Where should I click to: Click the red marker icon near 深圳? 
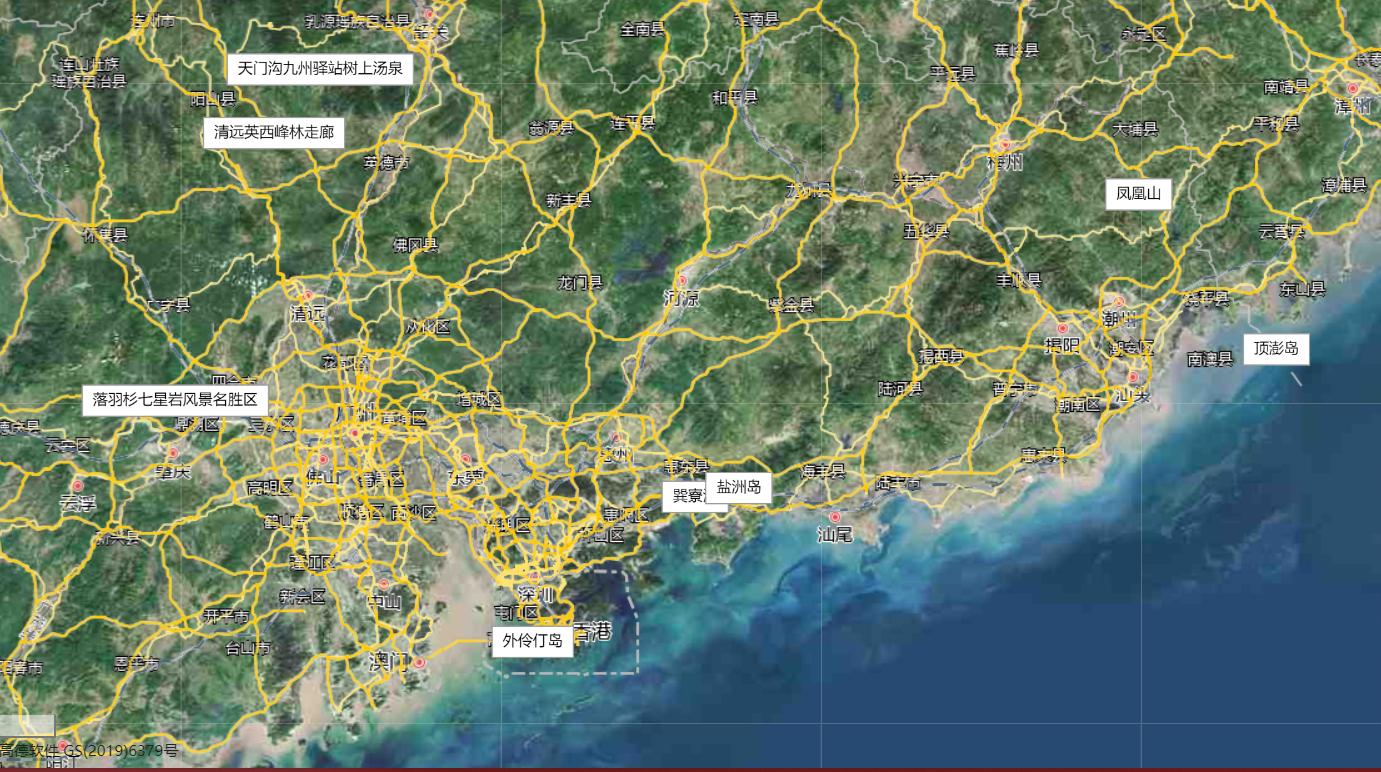[x=534, y=576]
